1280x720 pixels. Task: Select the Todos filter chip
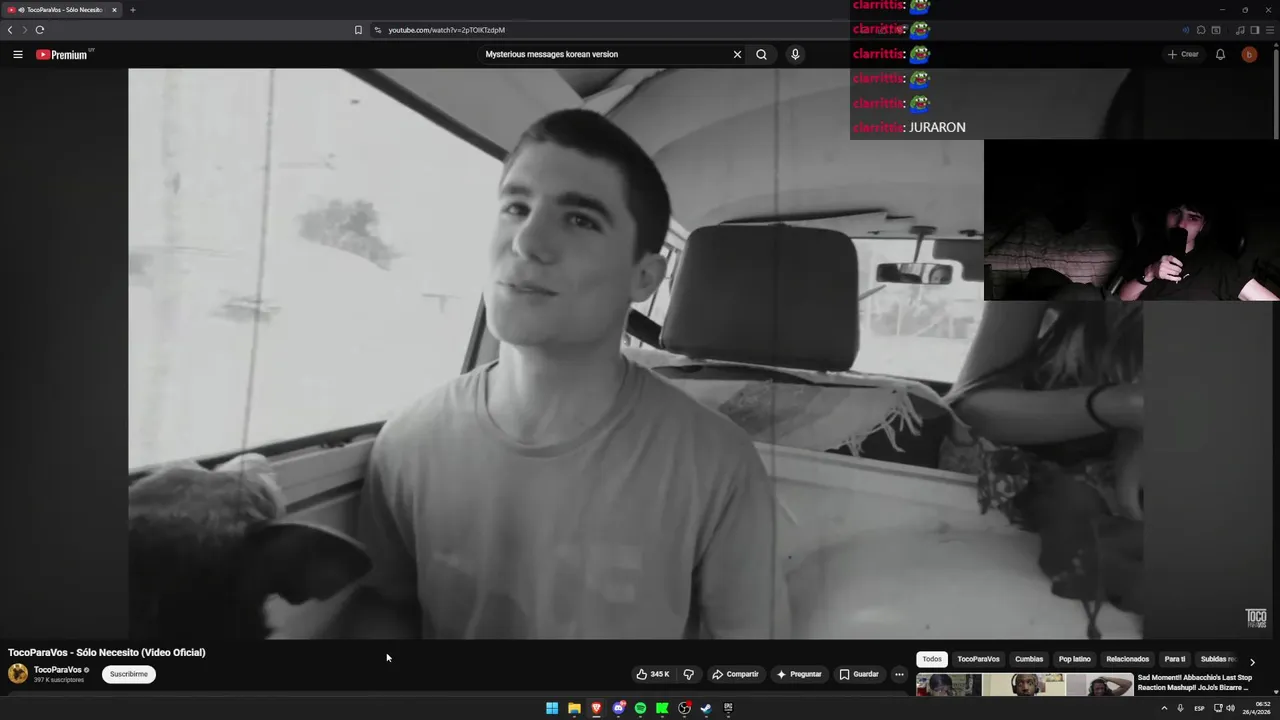(x=932, y=659)
